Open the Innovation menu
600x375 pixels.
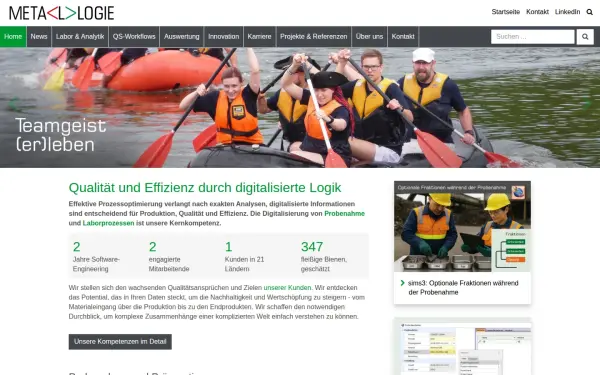[223, 37]
